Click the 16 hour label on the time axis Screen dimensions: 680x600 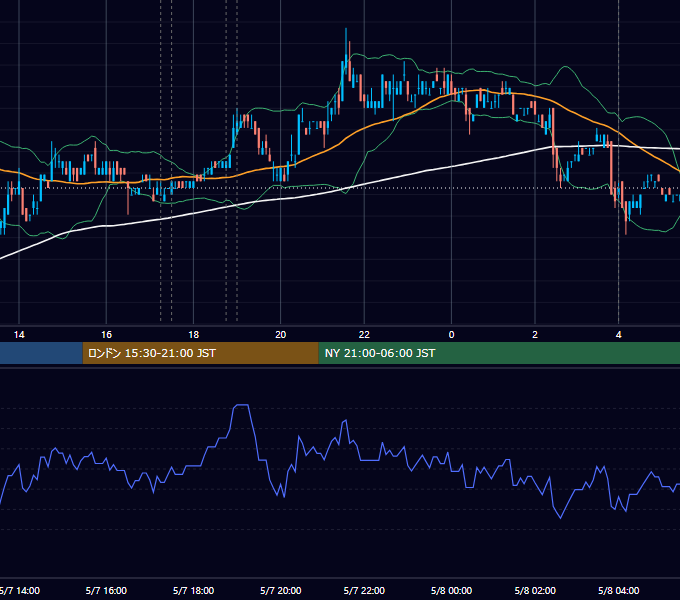pyautogui.click(x=106, y=334)
